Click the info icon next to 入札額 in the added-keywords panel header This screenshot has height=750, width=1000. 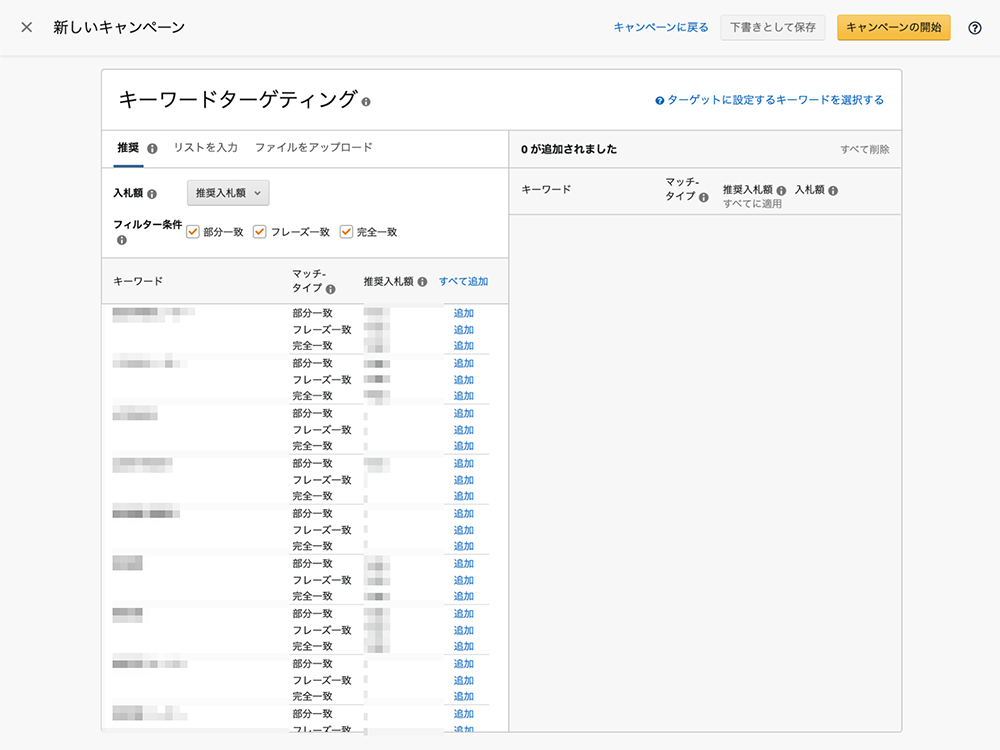pyautogui.click(x=833, y=190)
